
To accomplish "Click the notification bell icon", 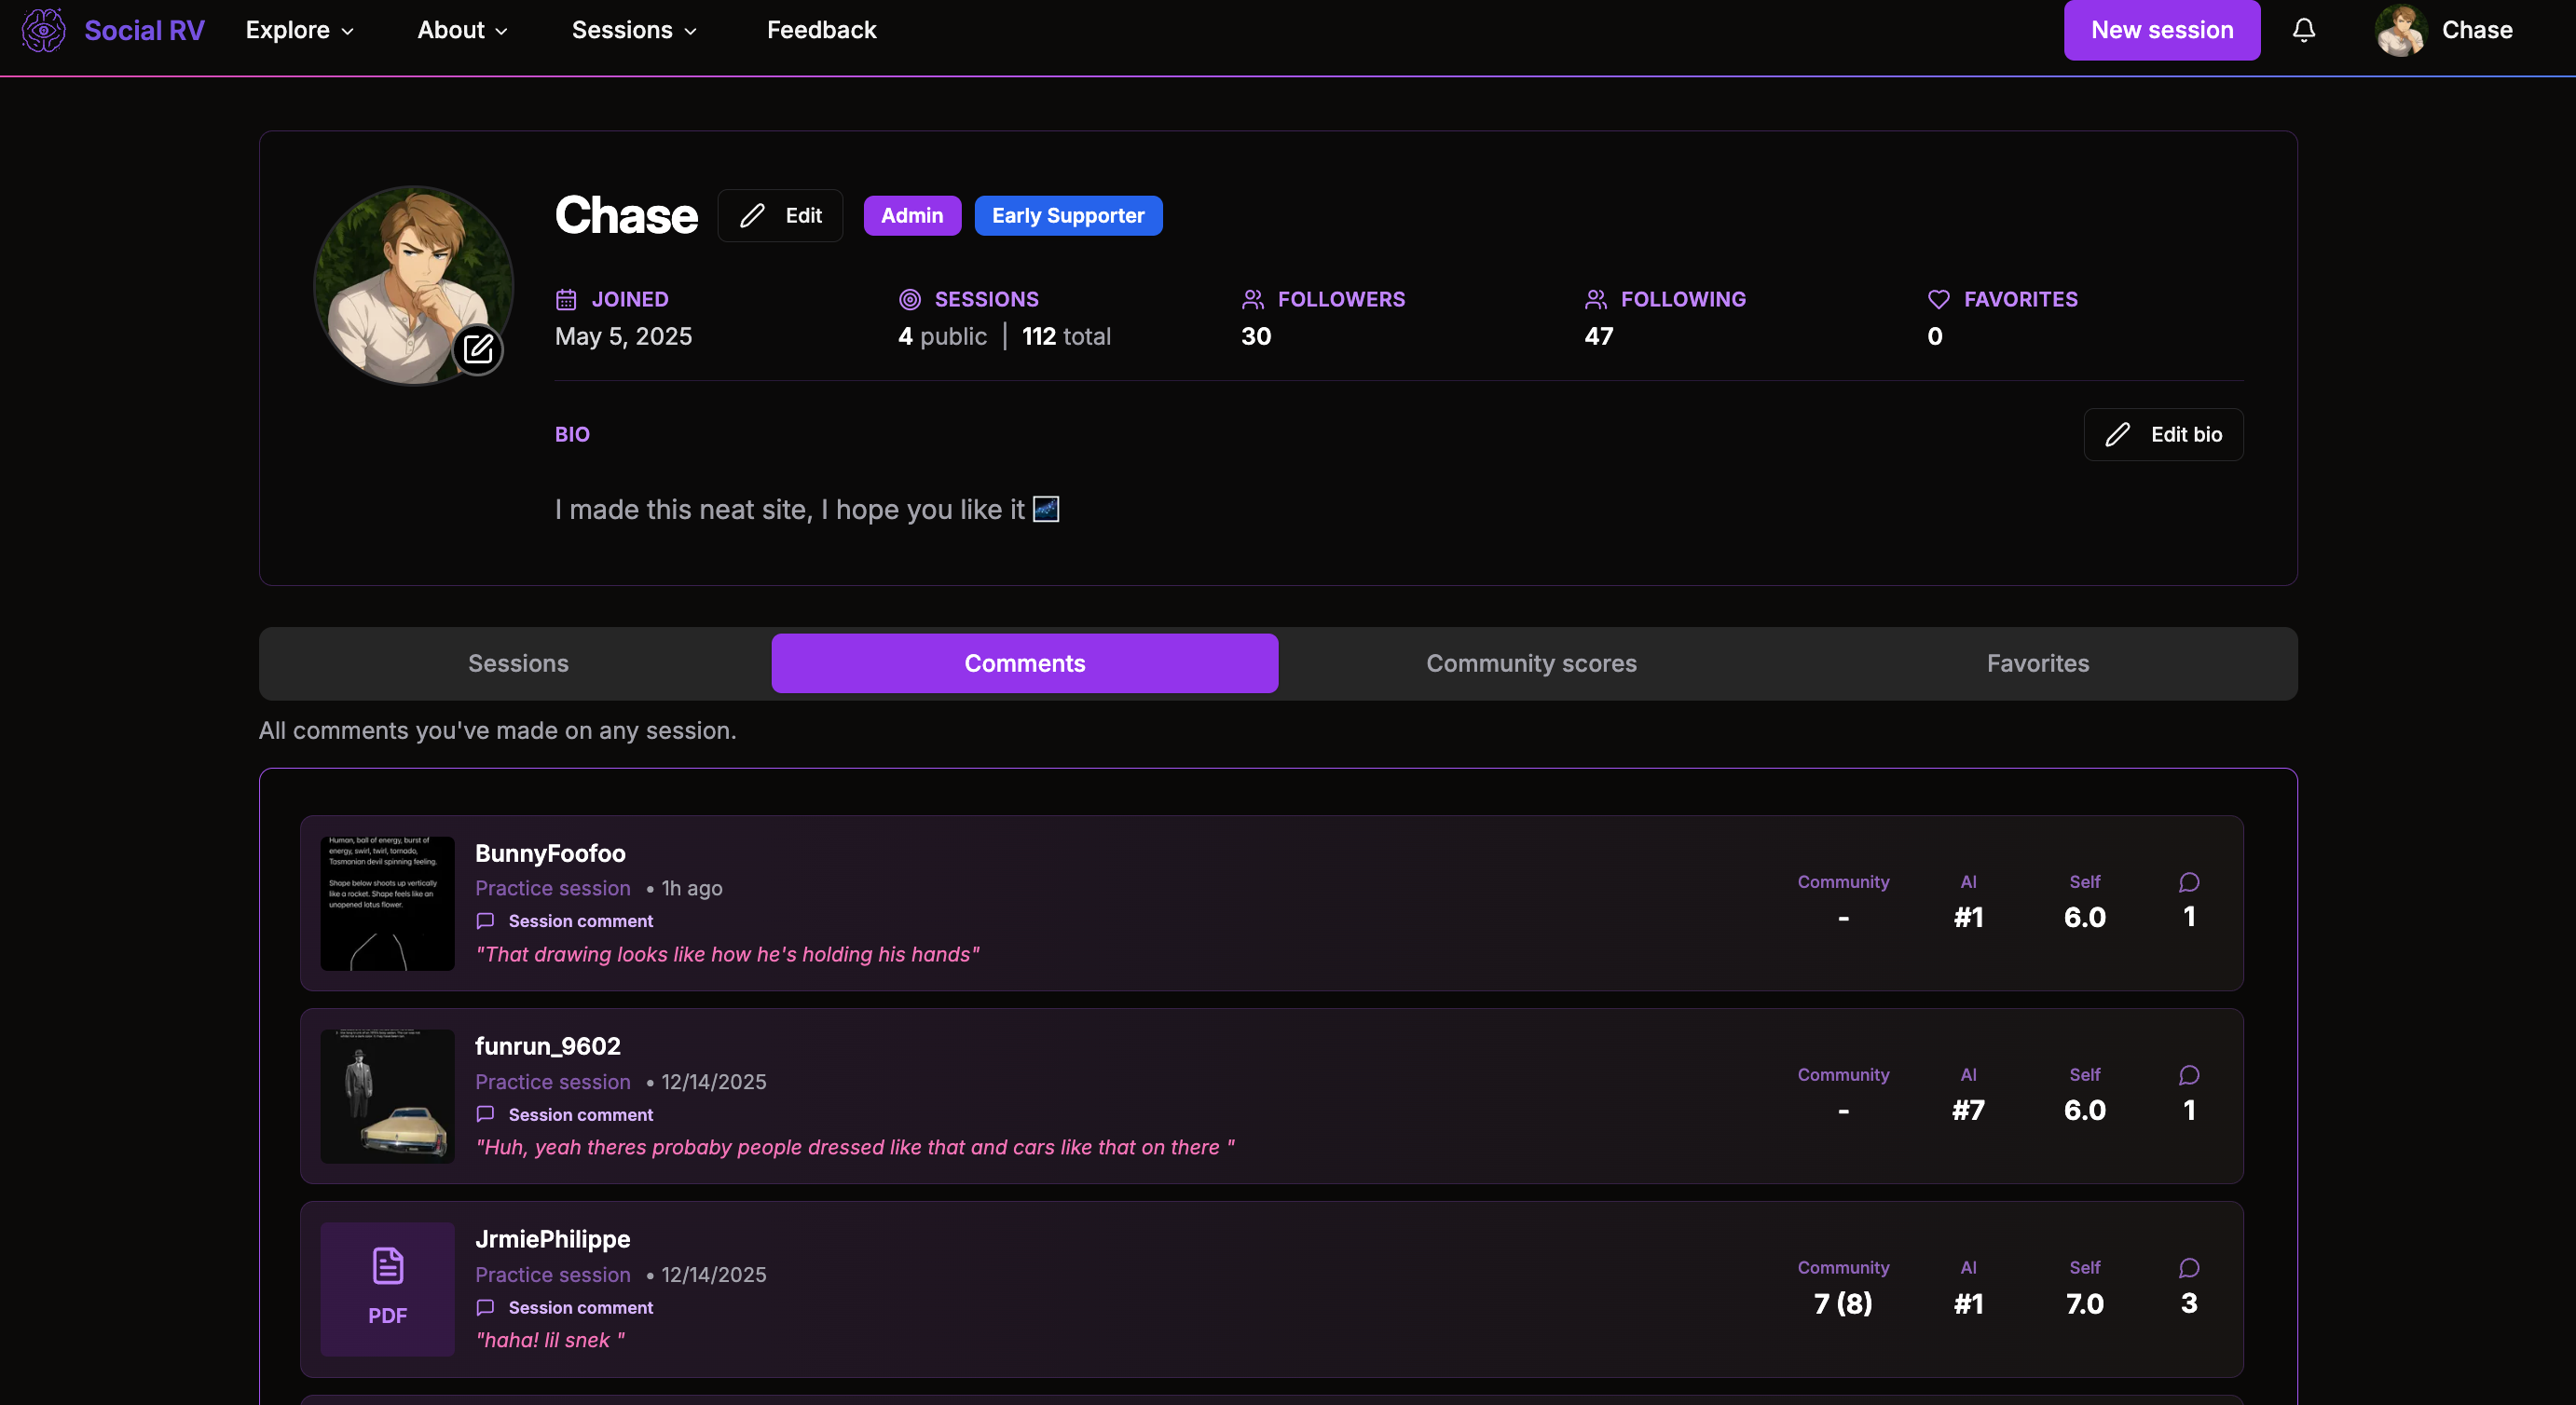I will point(2303,30).
